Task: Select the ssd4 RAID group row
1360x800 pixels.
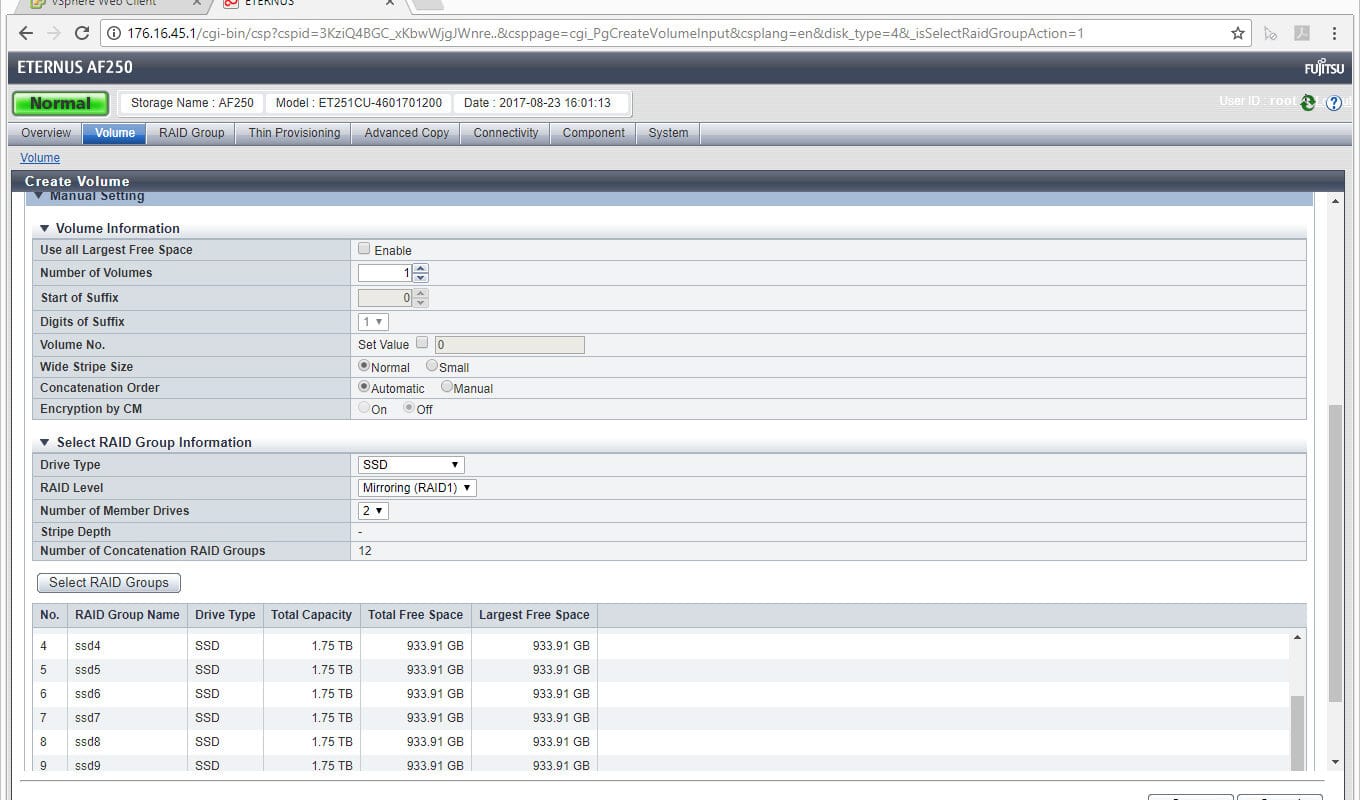Action: 660,646
